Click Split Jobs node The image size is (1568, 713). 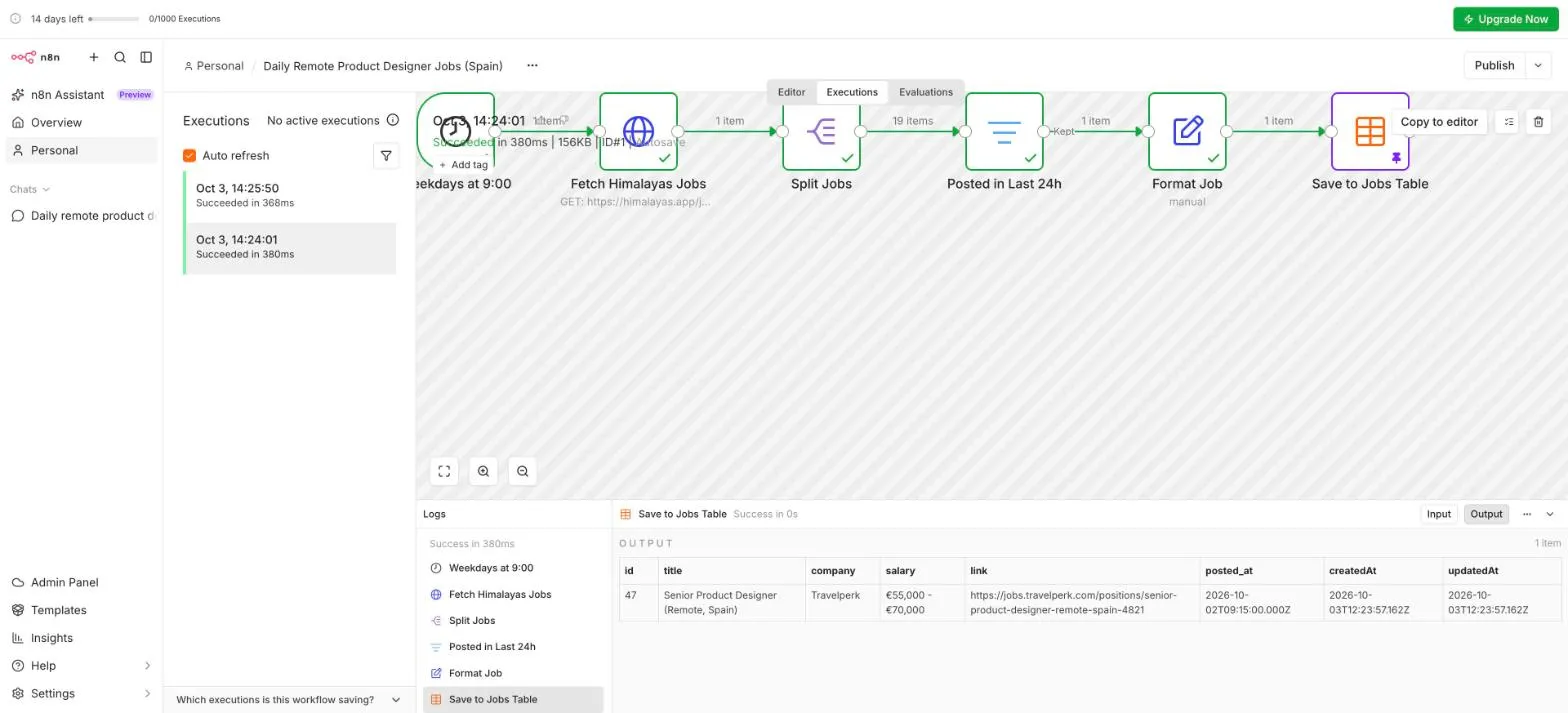click(x=821, y=131)
